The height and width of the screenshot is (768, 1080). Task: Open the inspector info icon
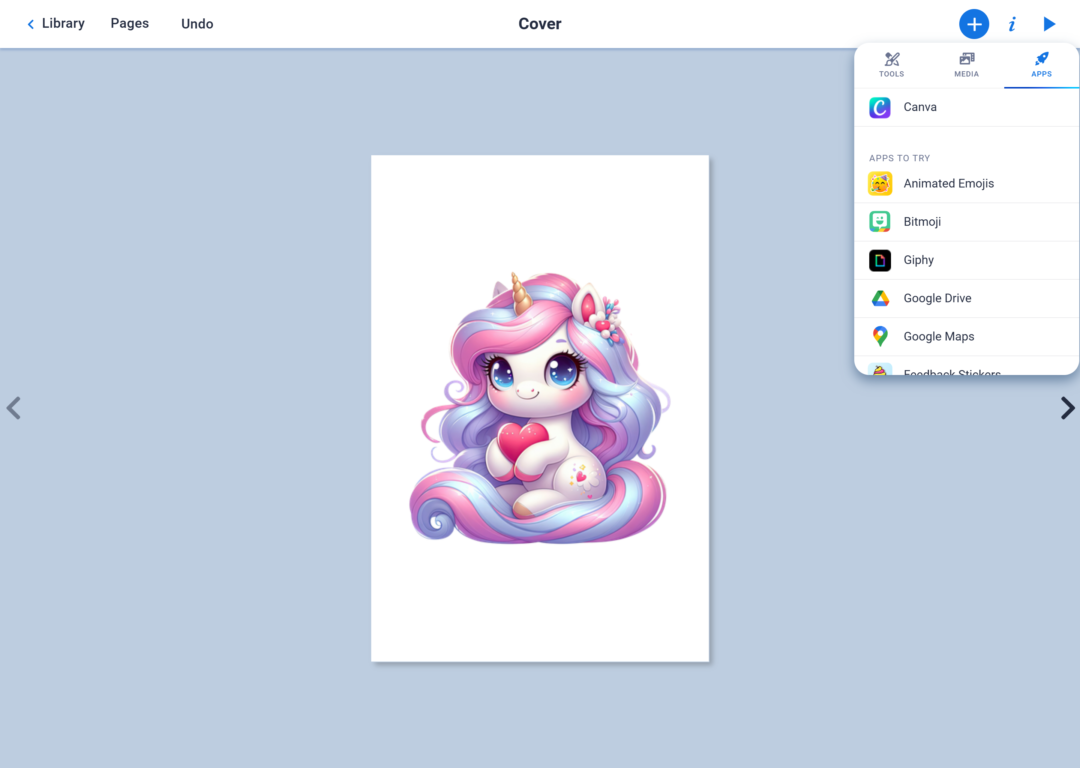tap(1012, 24)
